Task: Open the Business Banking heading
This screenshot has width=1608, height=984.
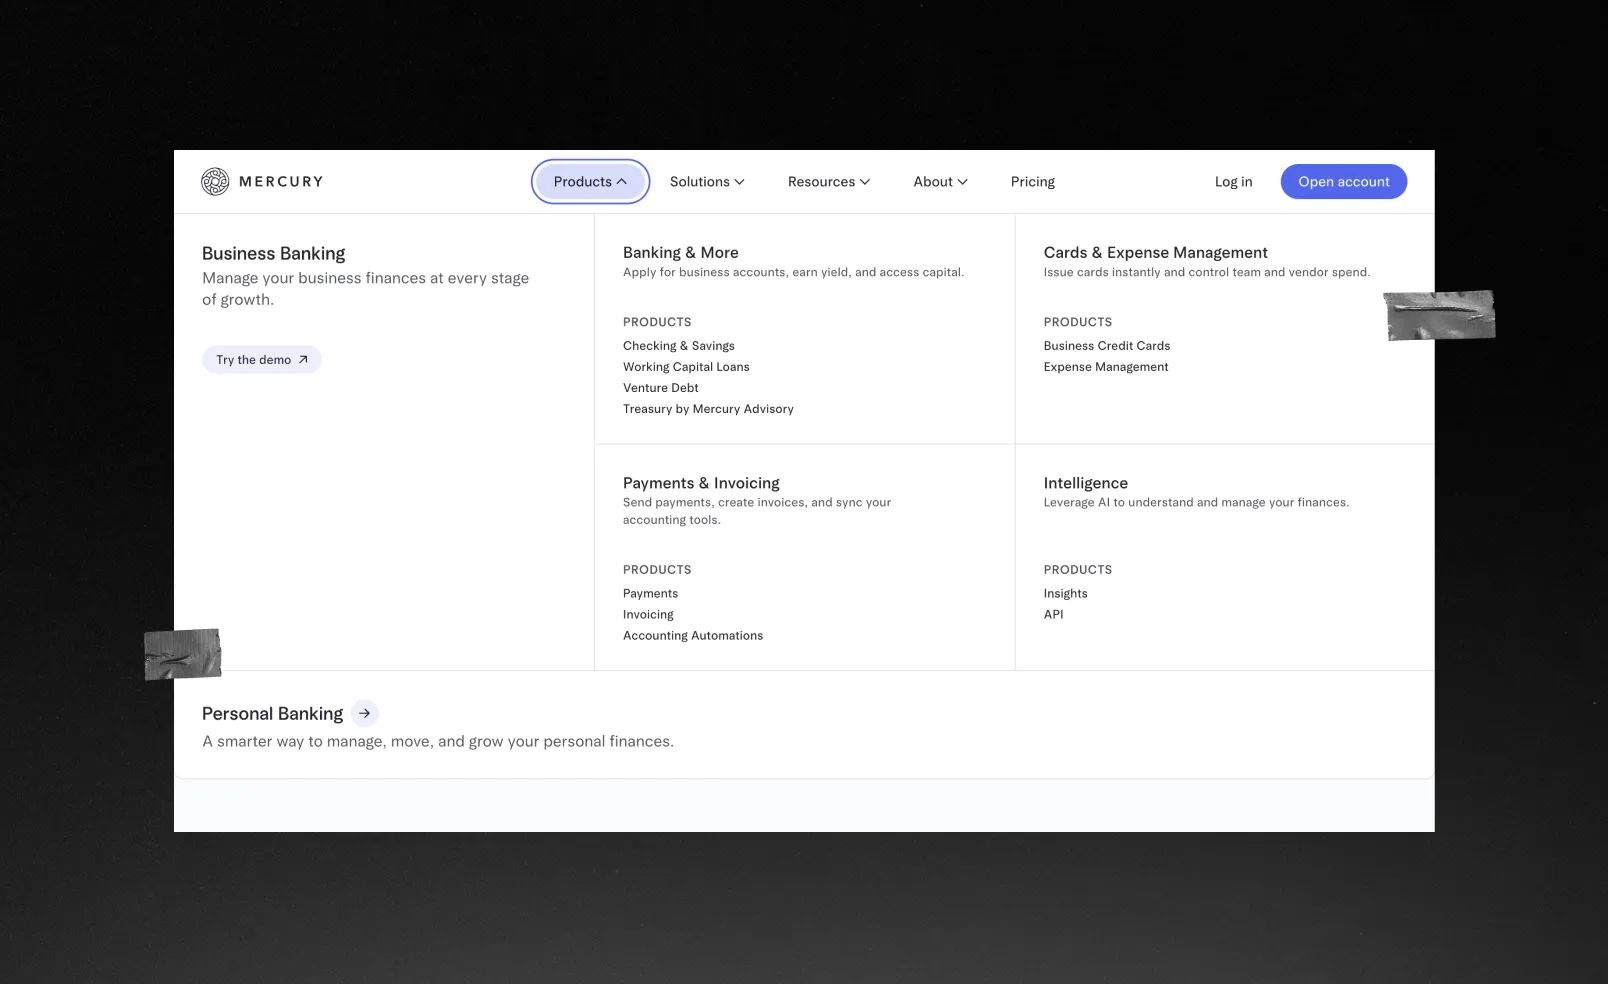Action: click(x=273, y=253)
